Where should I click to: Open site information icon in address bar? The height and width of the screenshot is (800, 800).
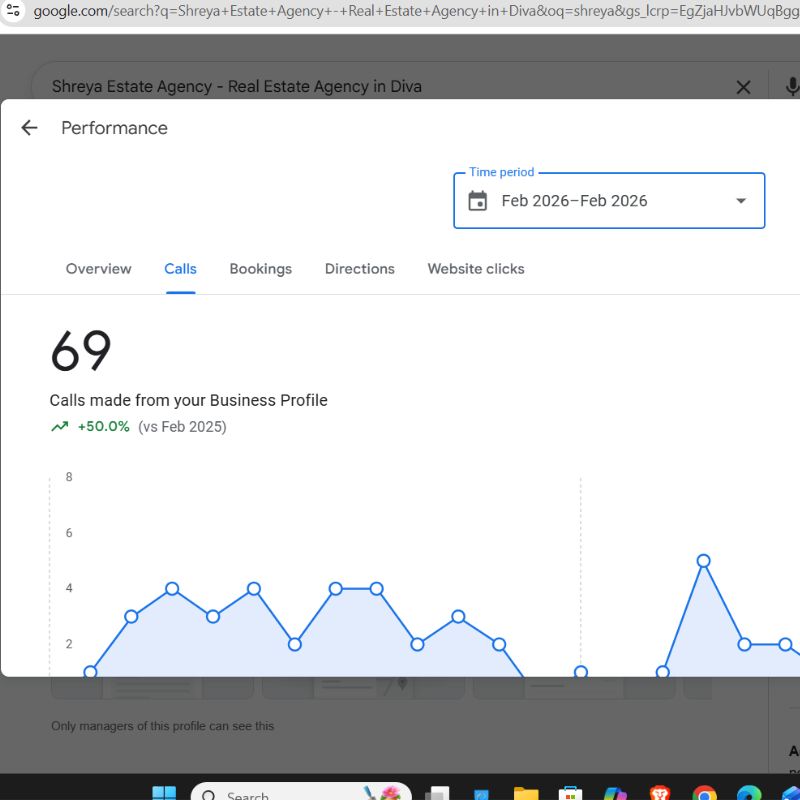12,12
